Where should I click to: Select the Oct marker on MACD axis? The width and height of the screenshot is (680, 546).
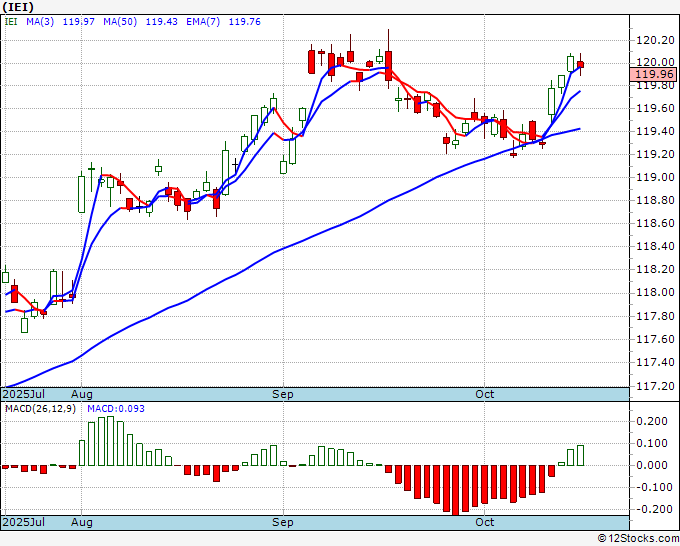(x=485, y=522)
